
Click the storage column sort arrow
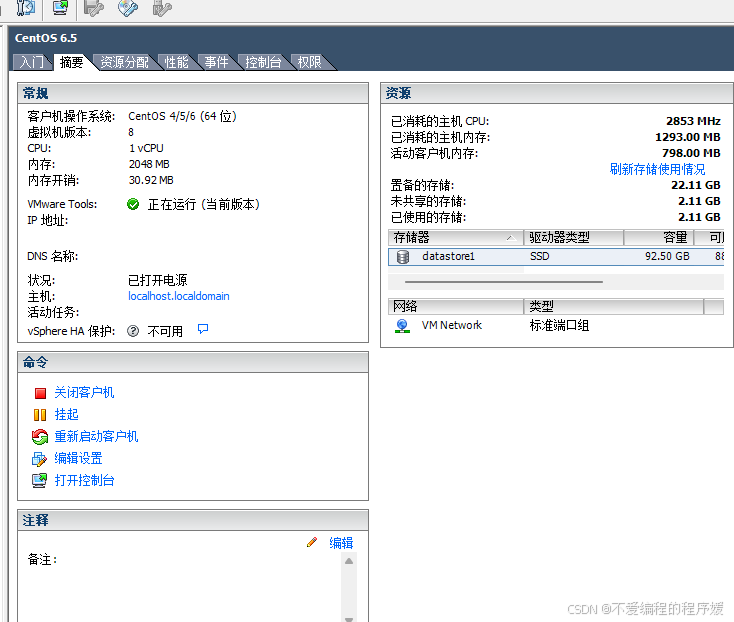[x=511, y=238]
